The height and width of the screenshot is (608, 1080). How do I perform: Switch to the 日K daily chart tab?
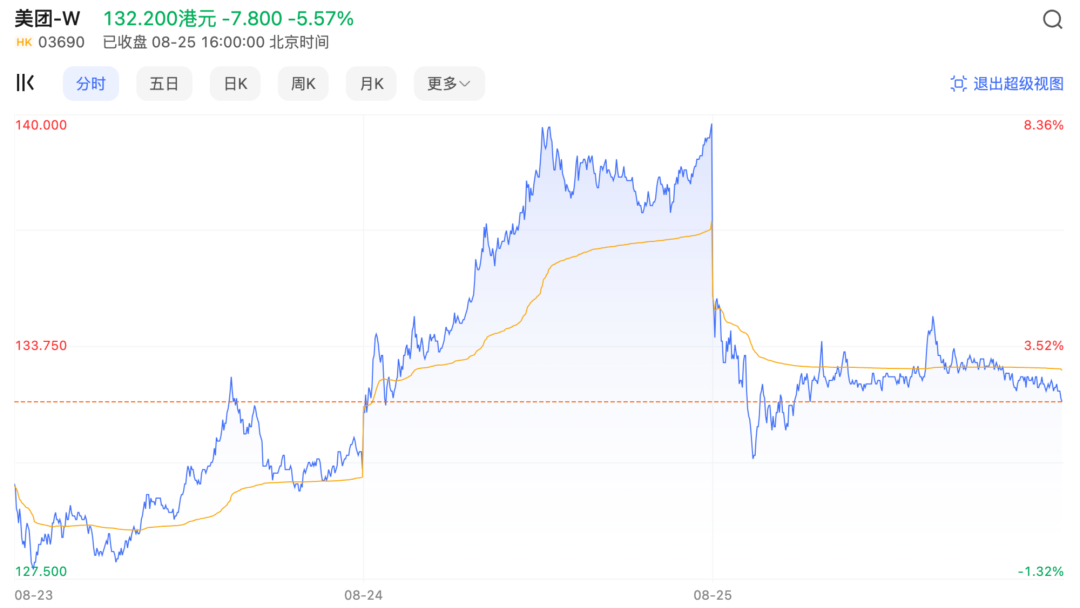235,84
